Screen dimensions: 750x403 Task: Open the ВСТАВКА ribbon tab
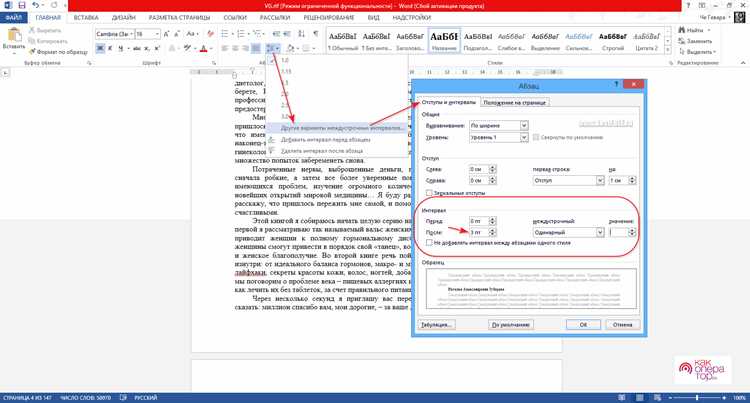click(86, 17)
